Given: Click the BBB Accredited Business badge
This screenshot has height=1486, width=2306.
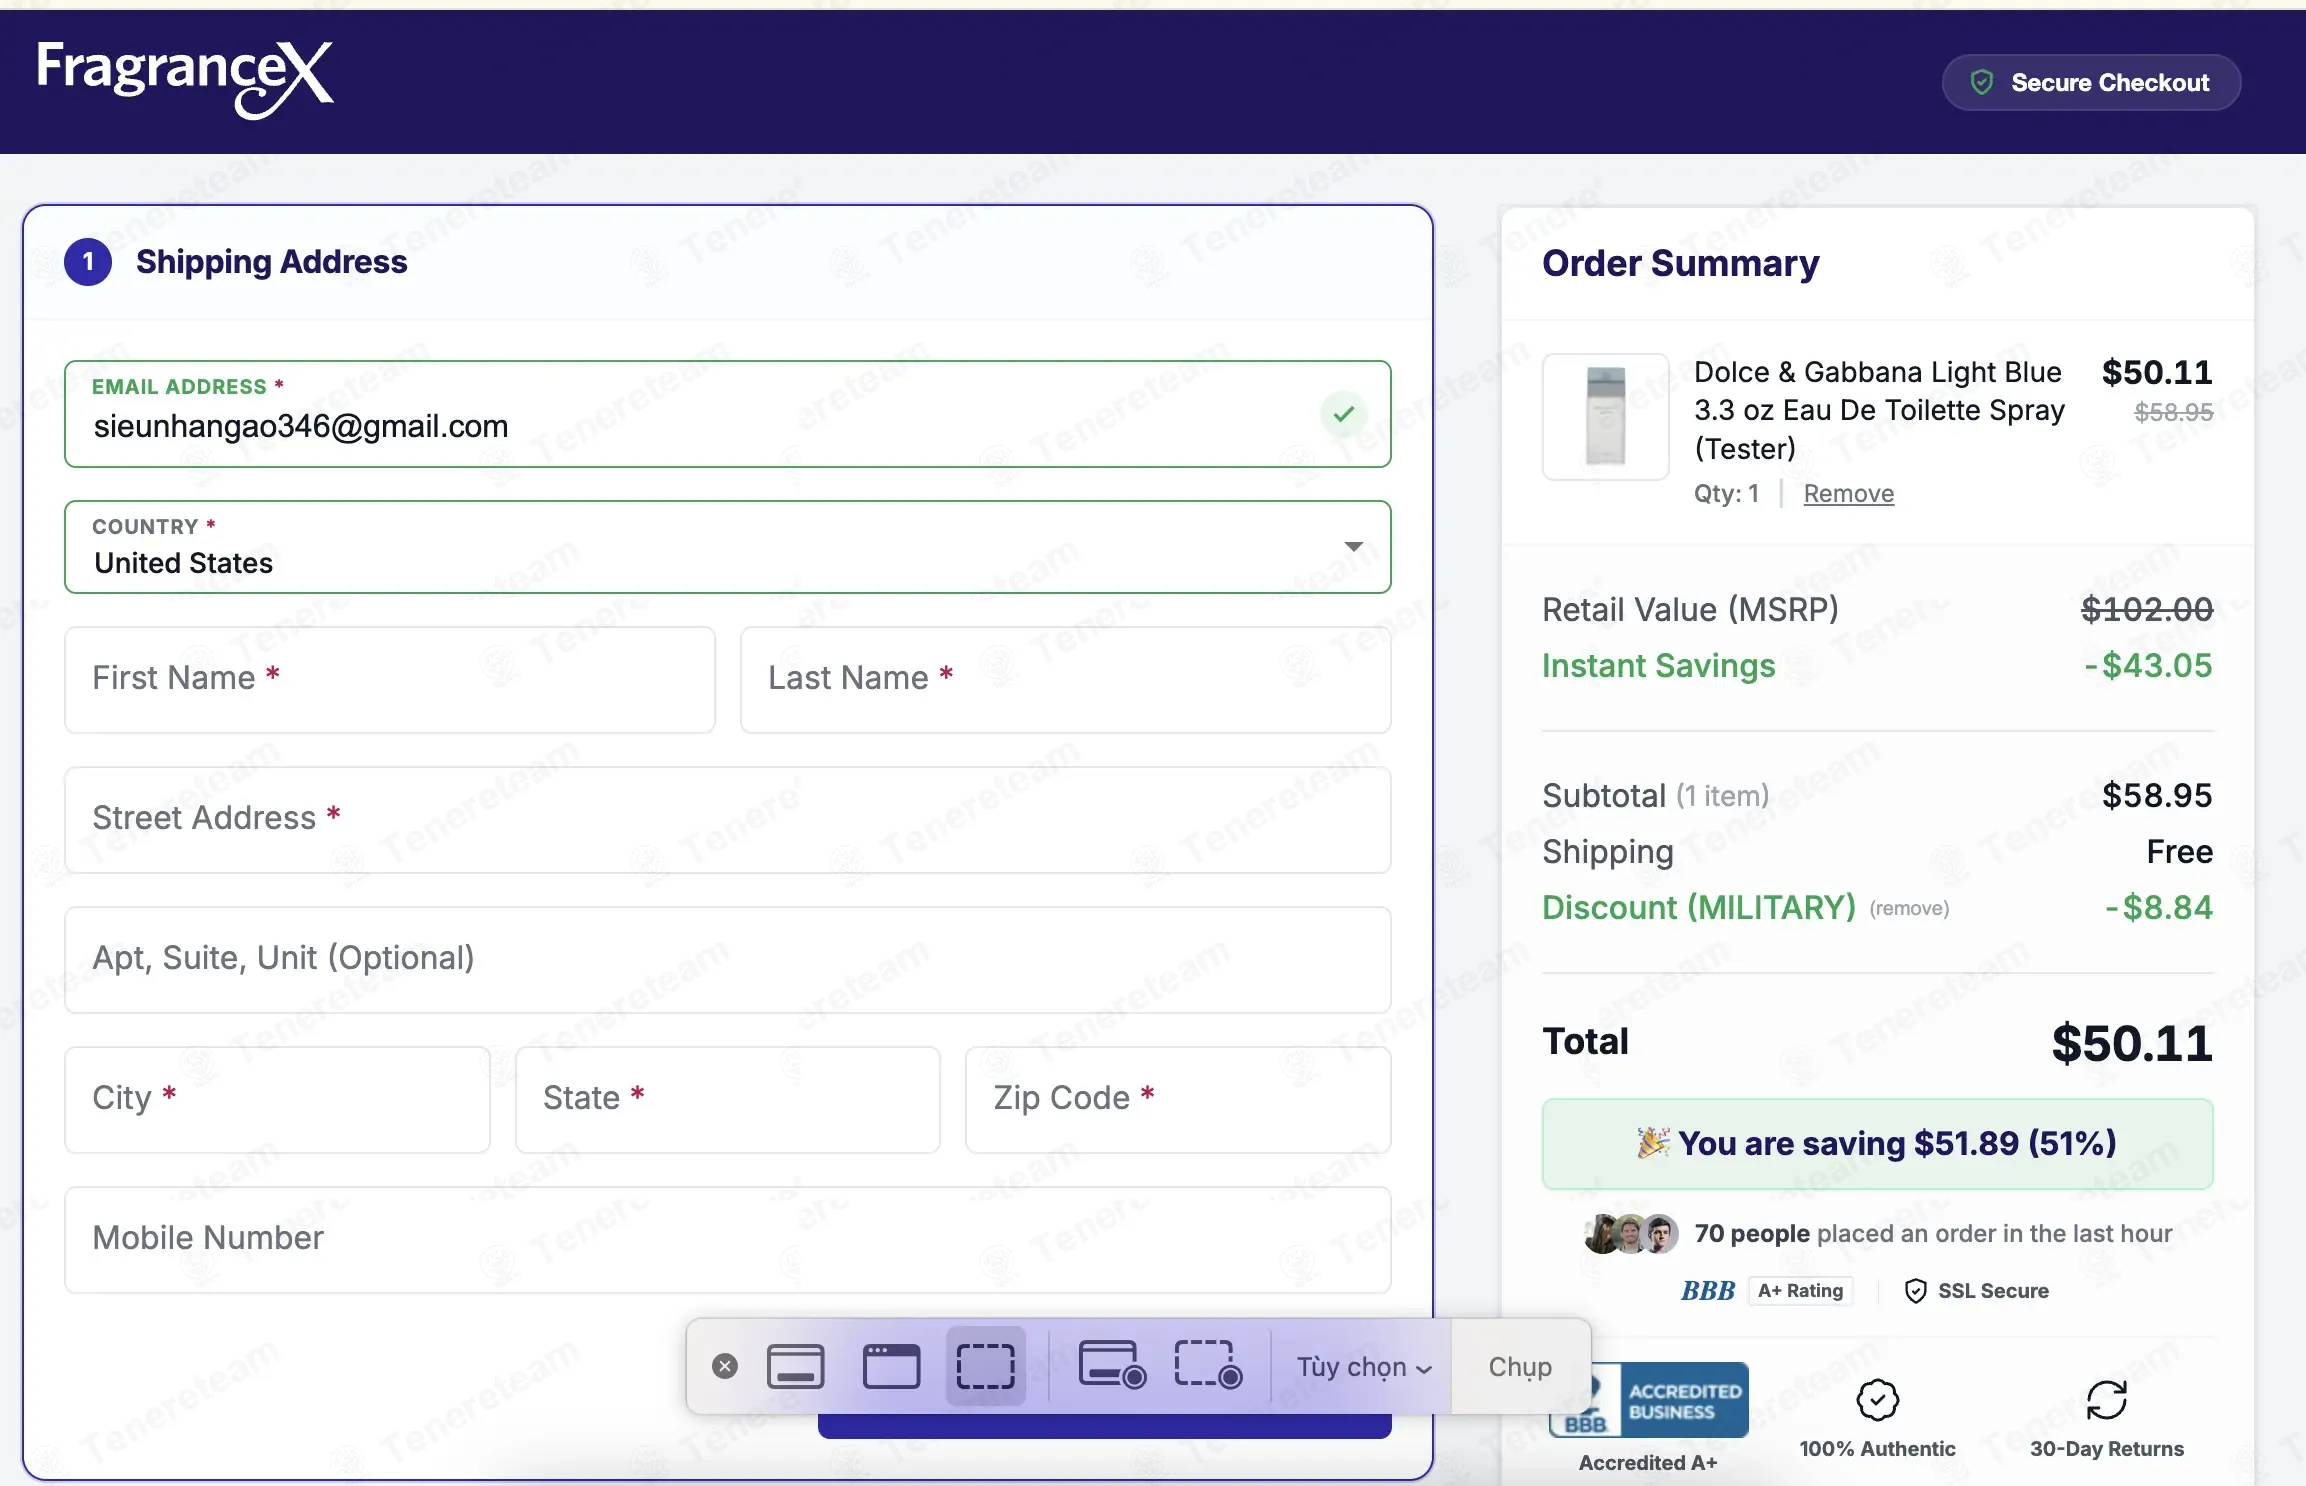Looking at the screenshot, I should click(1649, 1402).
